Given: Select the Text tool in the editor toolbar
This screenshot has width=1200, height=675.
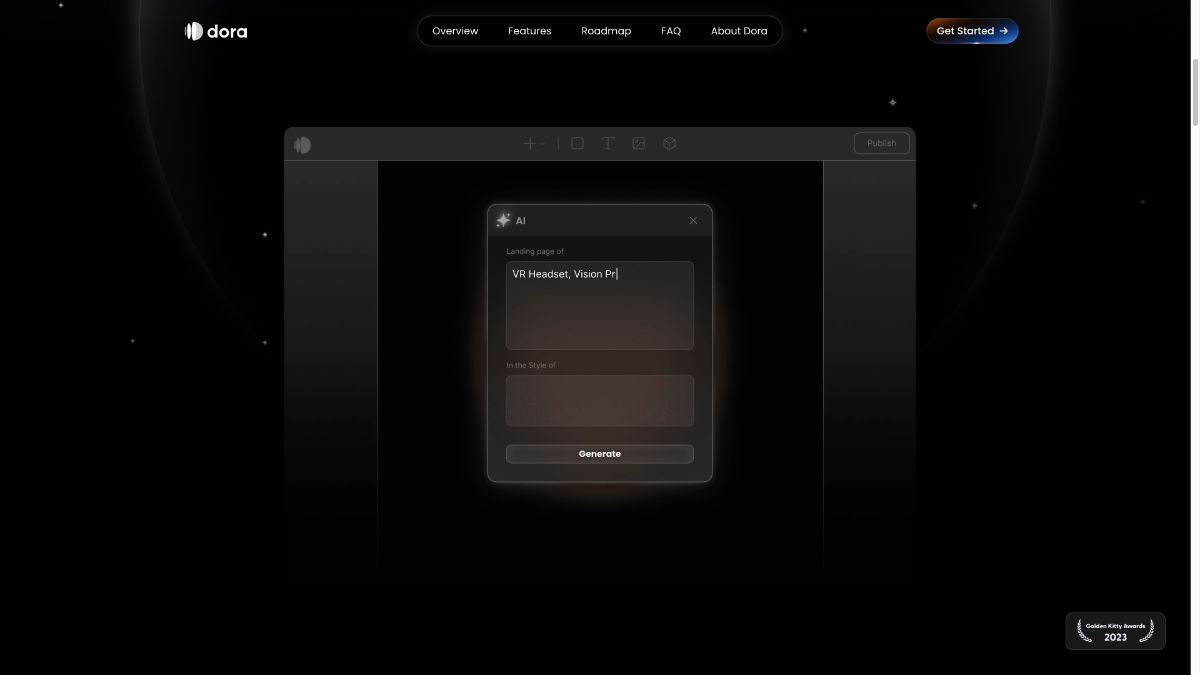Looking at the screenshot, I should (x=607, y=143).
